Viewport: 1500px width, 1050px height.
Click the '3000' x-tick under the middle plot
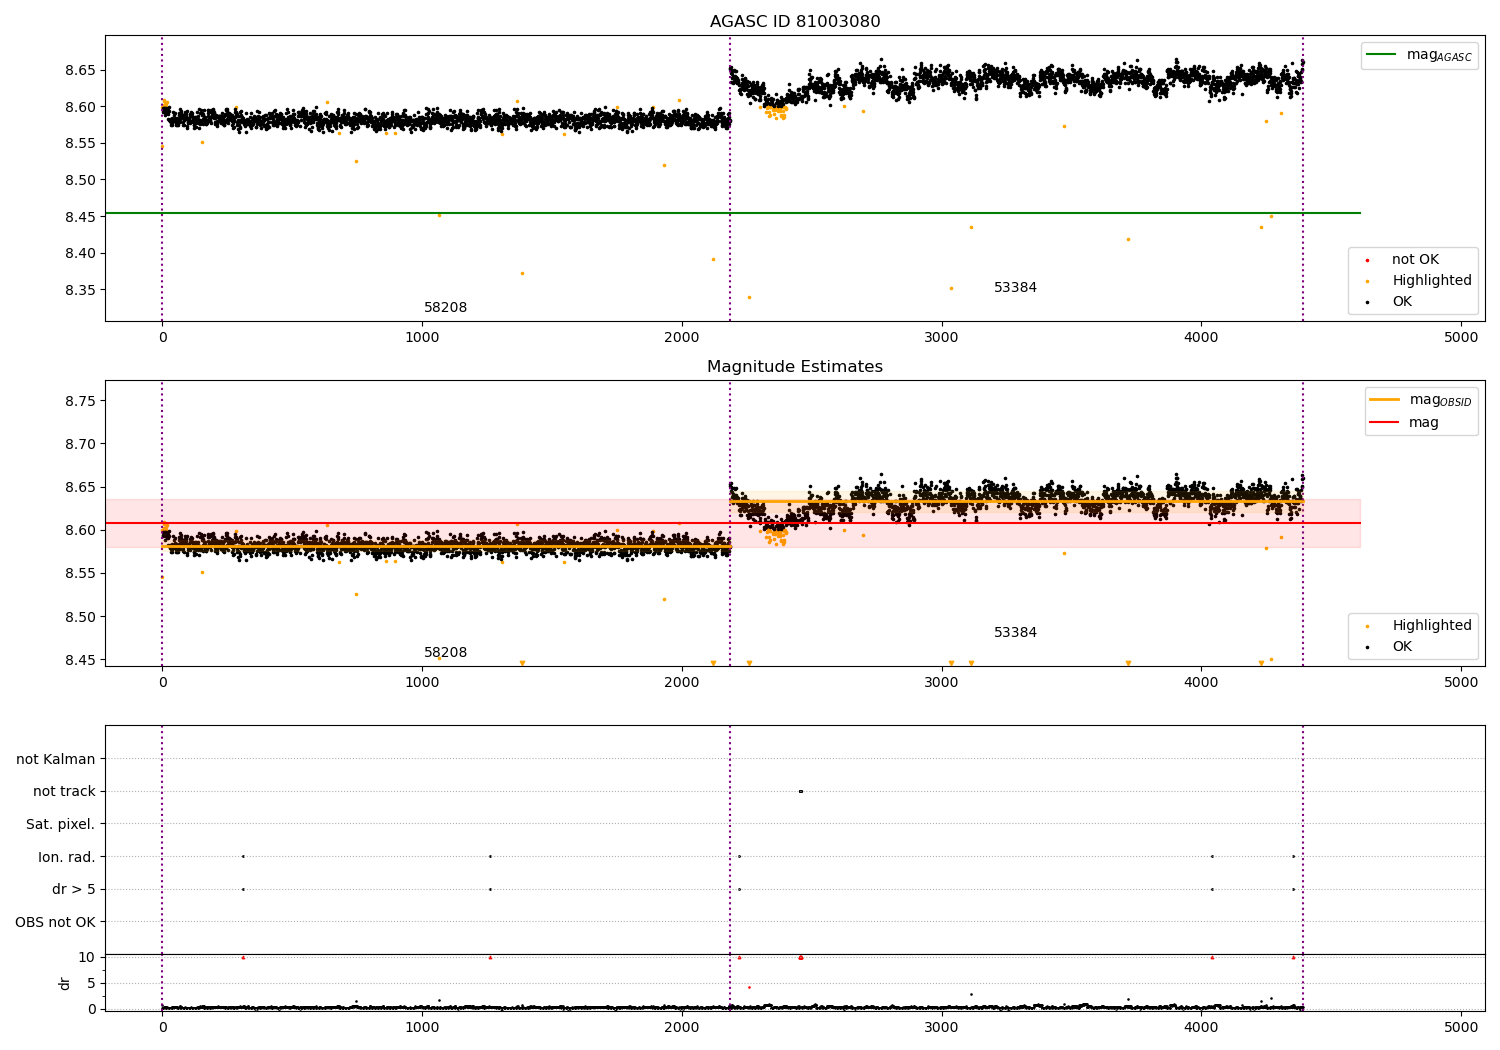point(942,683)
